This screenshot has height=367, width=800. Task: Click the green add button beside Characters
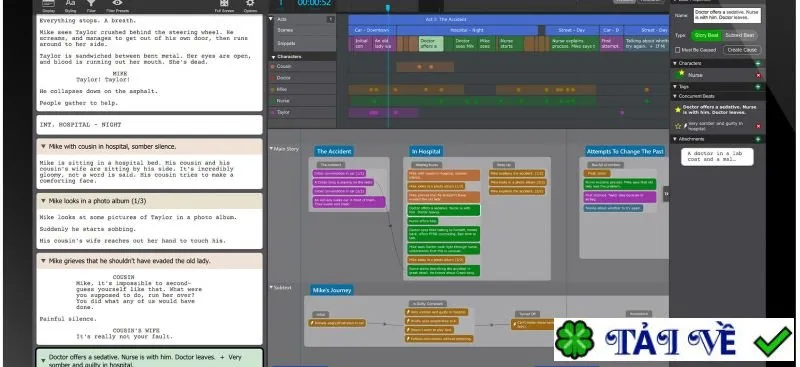758,63
